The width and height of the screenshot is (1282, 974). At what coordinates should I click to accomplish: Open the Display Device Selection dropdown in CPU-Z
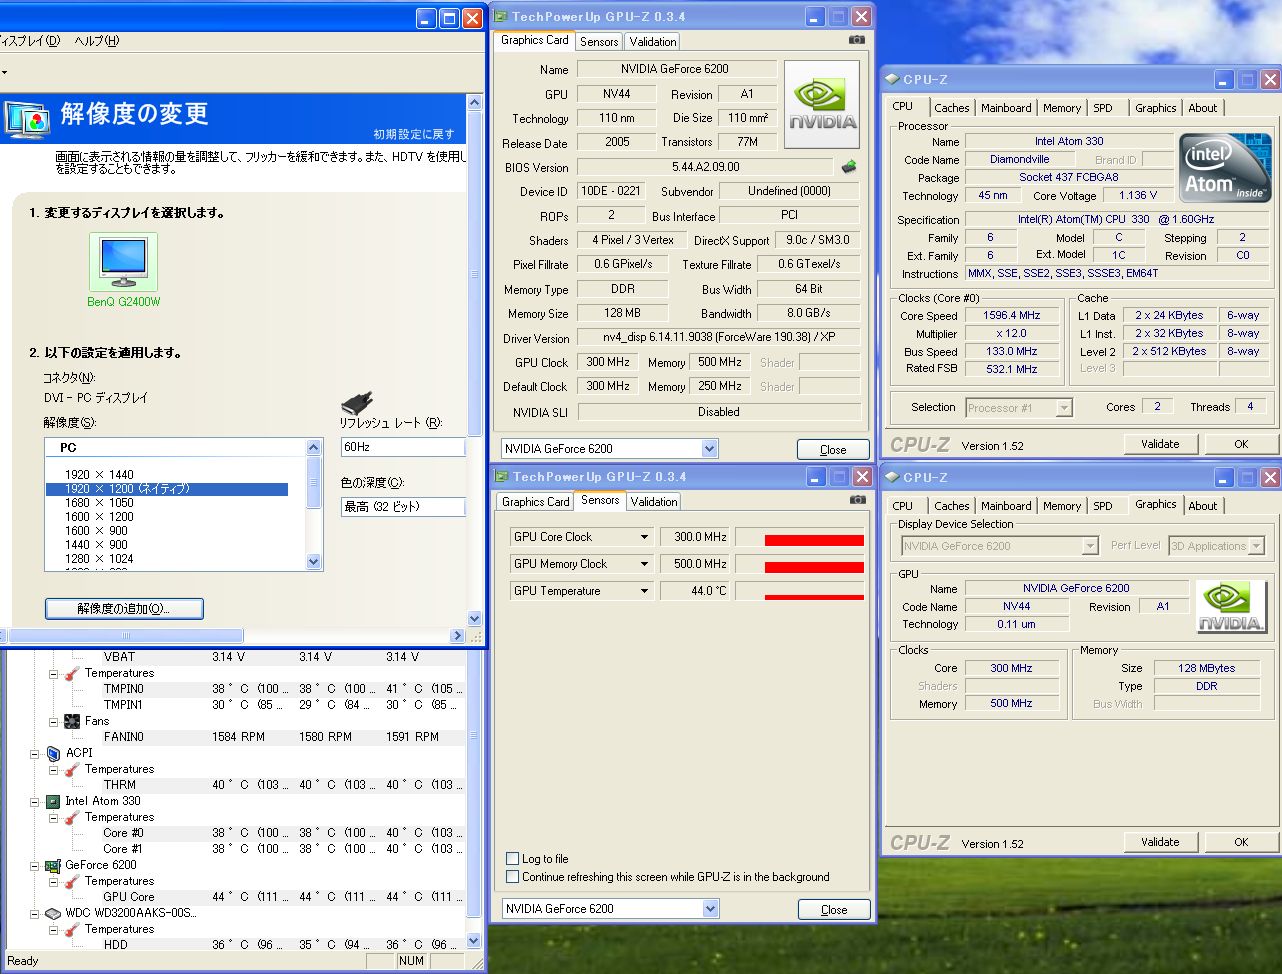[1090, 546]
